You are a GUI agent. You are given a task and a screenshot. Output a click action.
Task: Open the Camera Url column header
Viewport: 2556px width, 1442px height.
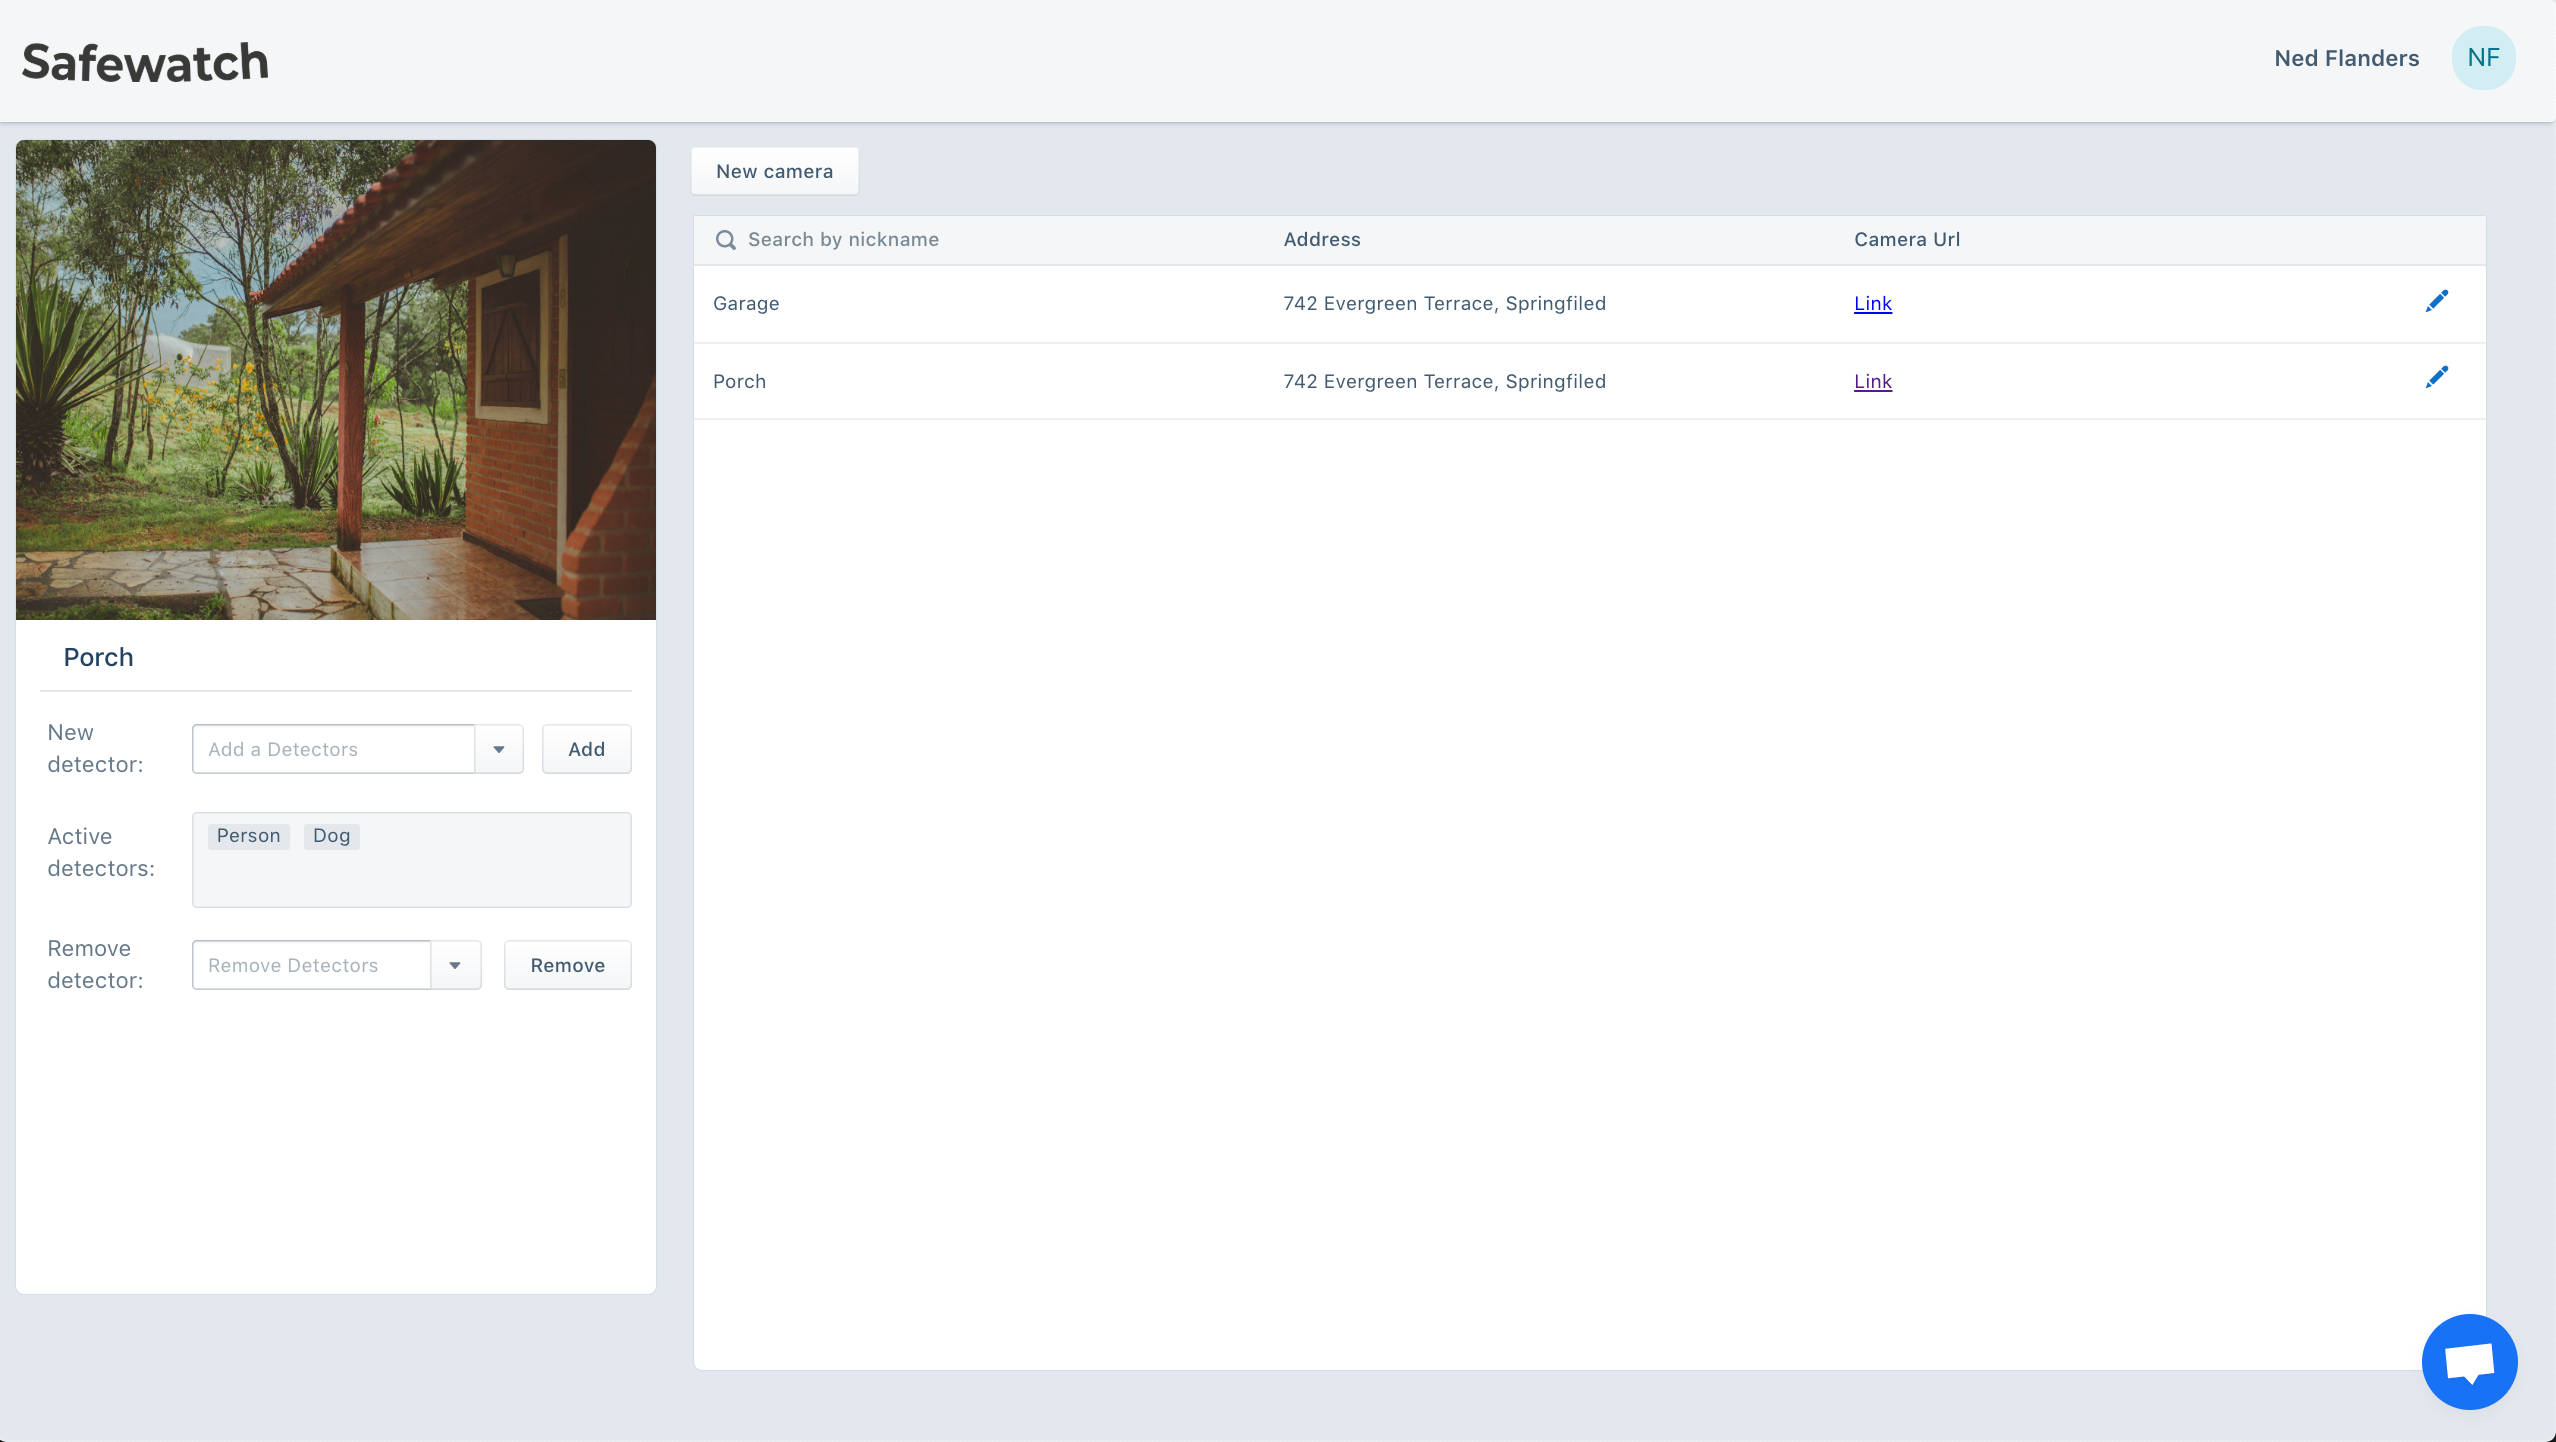point(1904,240)
